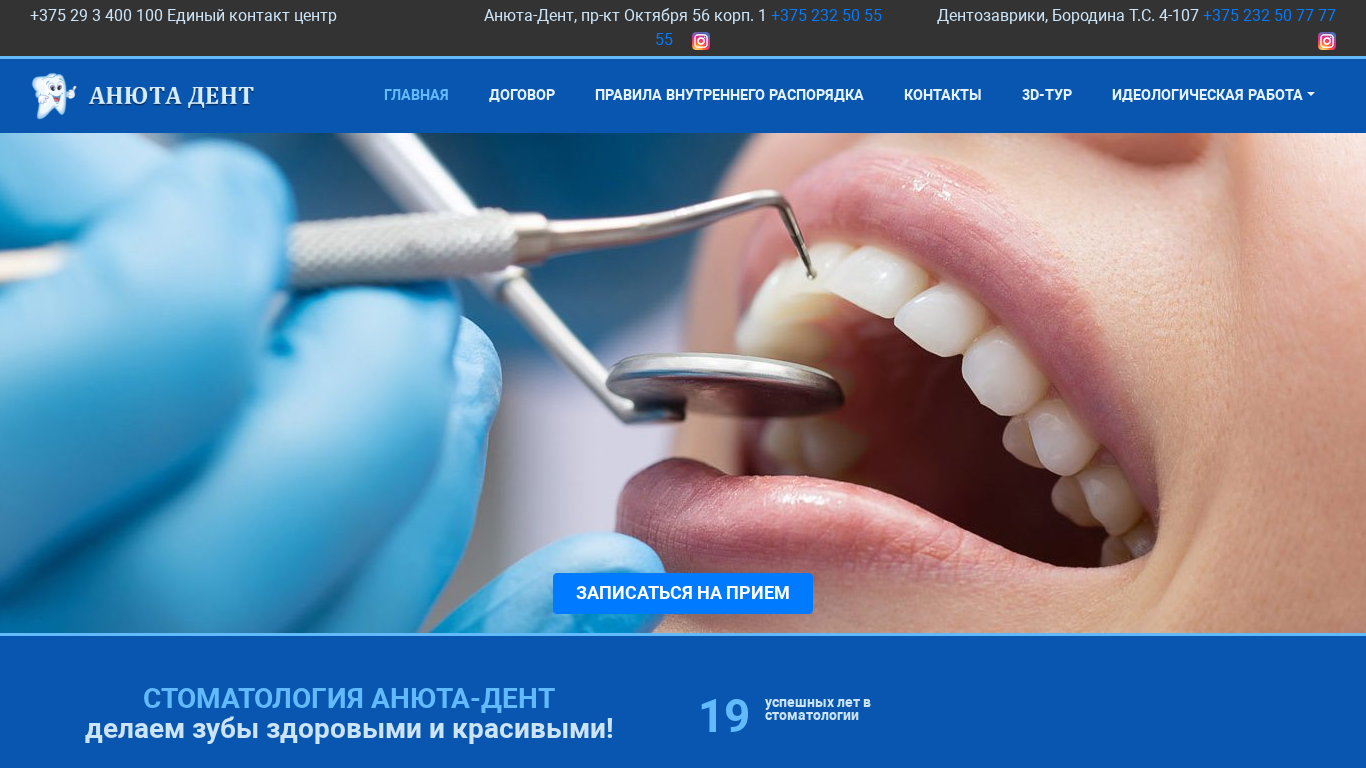
Task: Expand the ИДЕОЛОГИЧЕСКАЯ РАБОТА dropdown
Action: (x=1213, y=95)
